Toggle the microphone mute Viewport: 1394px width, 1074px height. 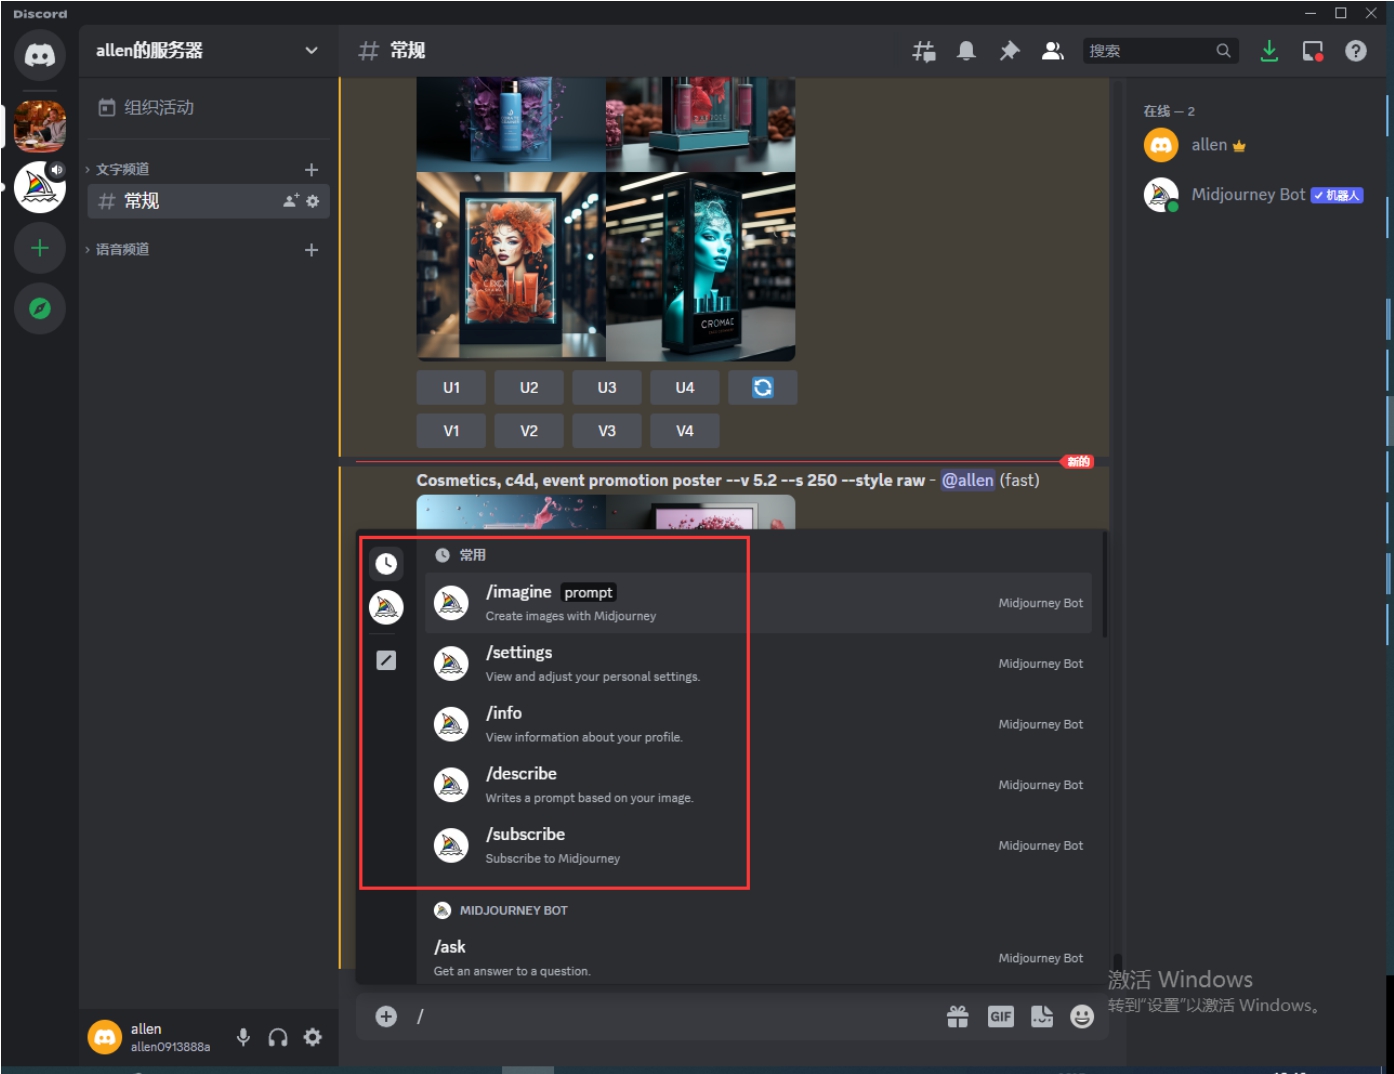coord(243,1037)
